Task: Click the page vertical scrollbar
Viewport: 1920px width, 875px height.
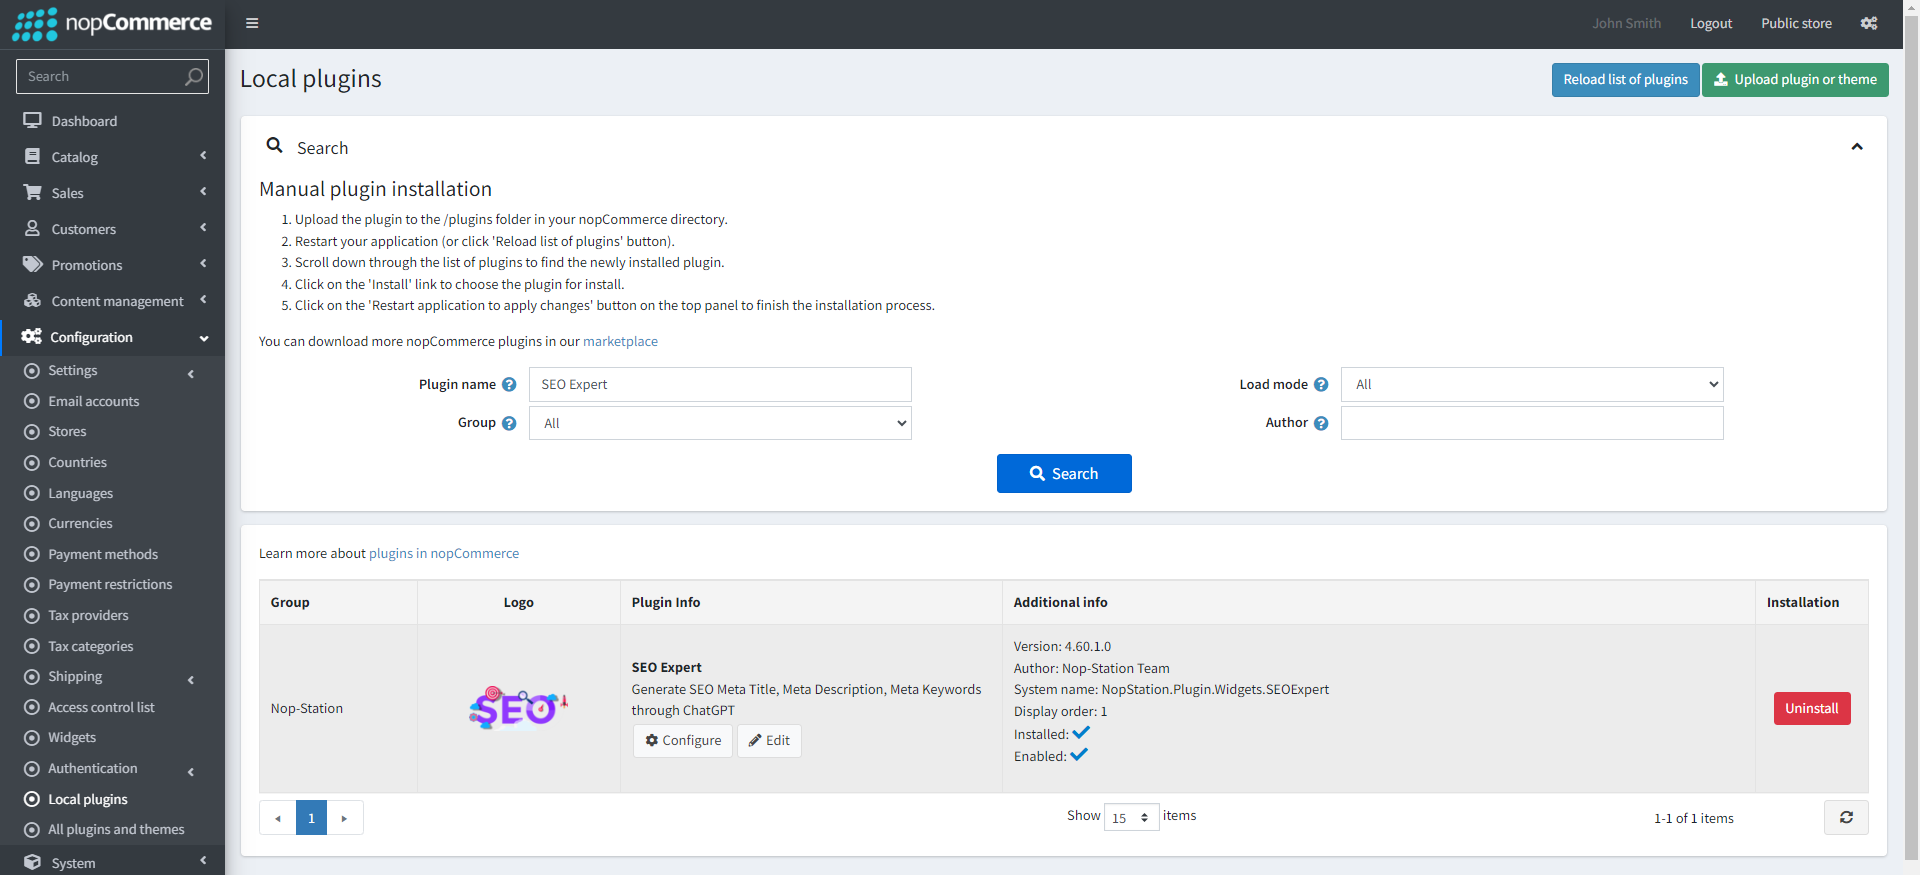Action: click(1911, 437)
